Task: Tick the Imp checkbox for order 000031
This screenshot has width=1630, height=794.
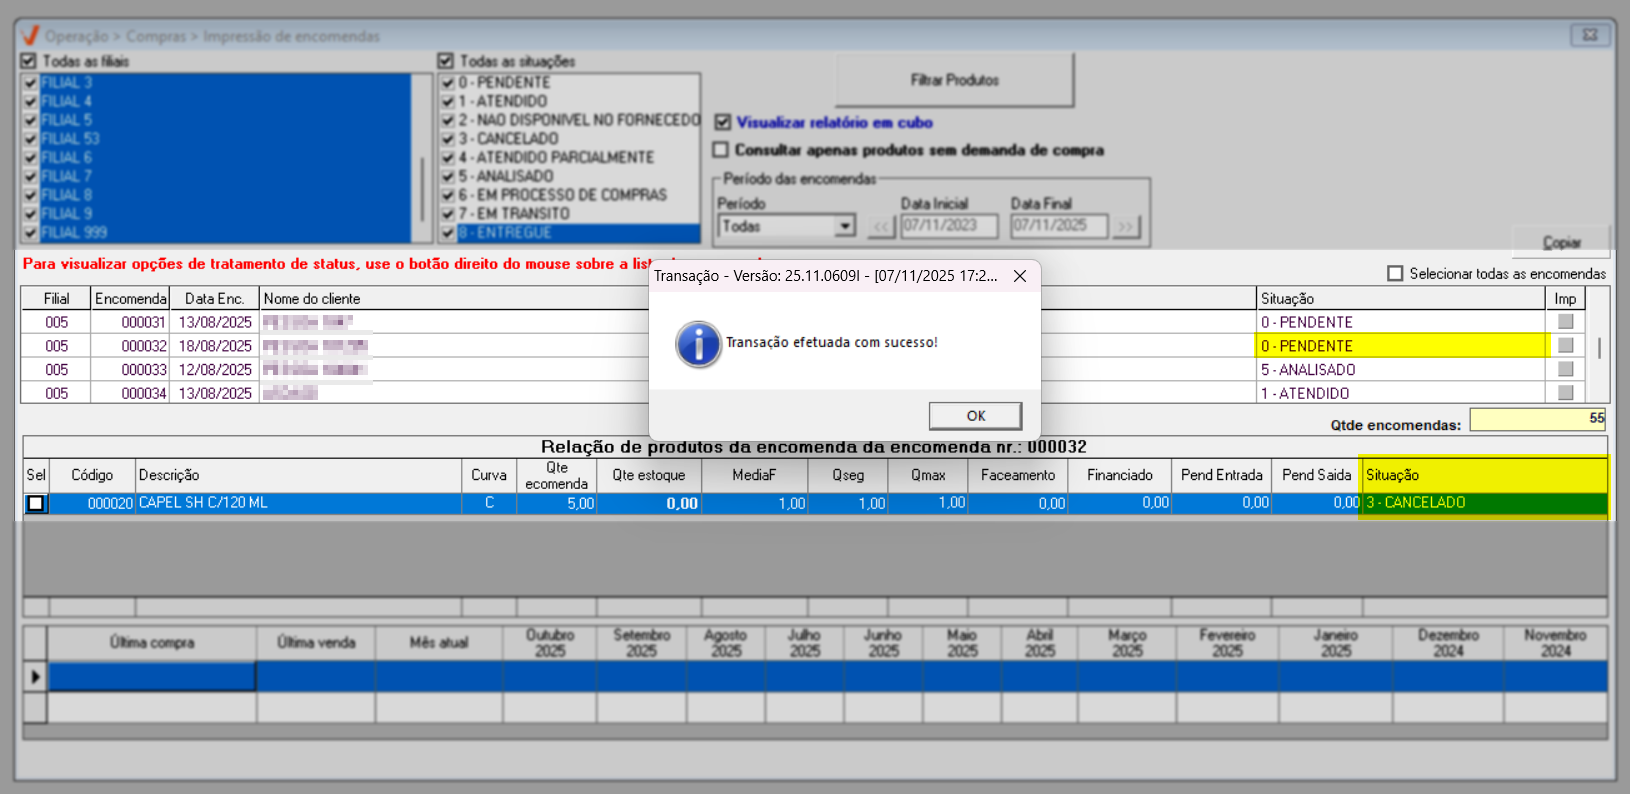Action: 1565,322
